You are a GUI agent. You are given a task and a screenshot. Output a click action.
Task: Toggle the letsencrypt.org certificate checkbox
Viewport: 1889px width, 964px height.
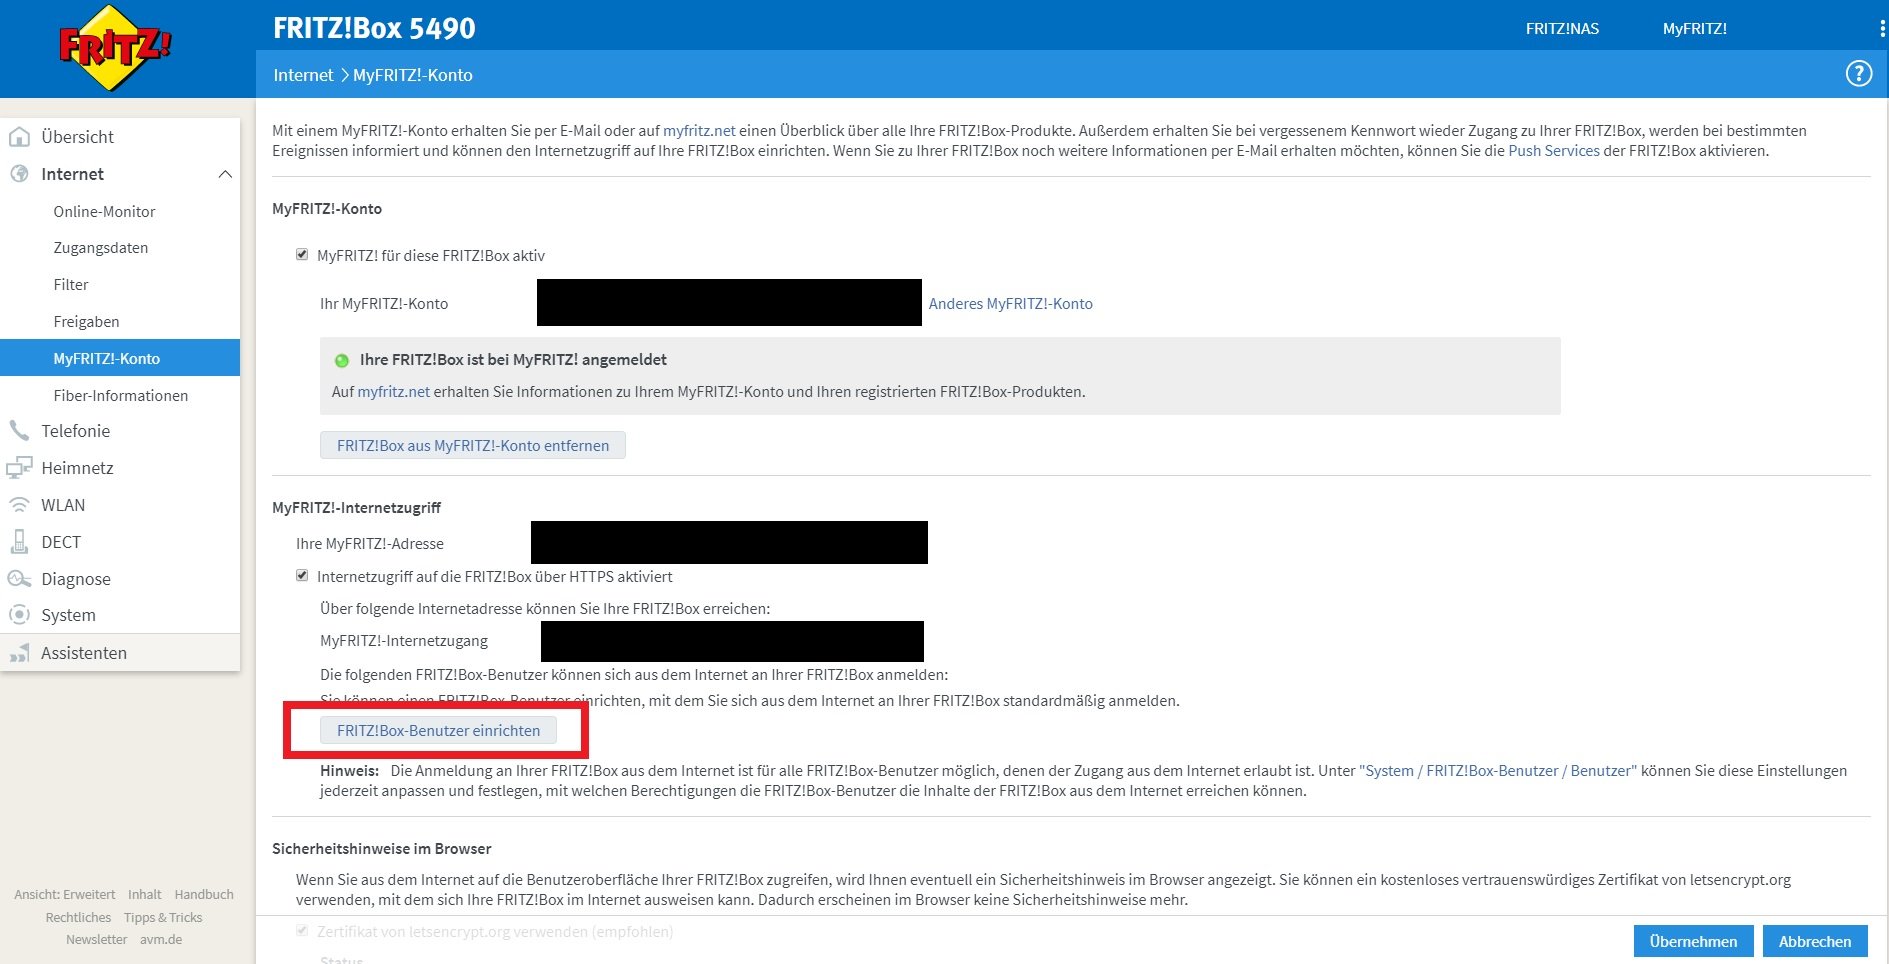point(302,931)
